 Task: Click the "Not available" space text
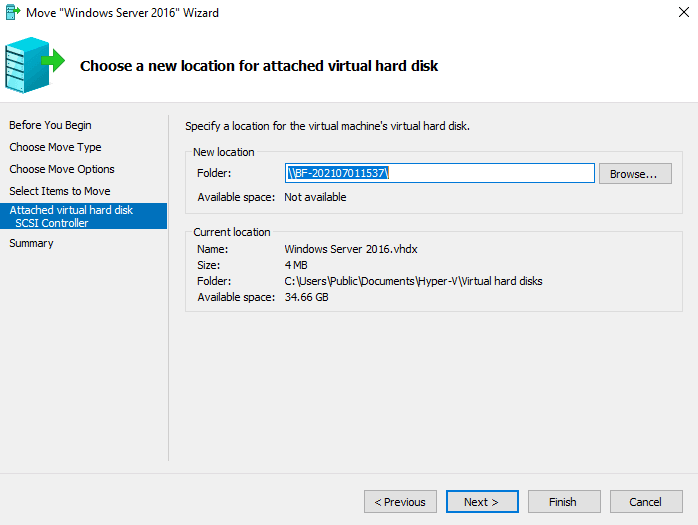(x=315, y=197)
